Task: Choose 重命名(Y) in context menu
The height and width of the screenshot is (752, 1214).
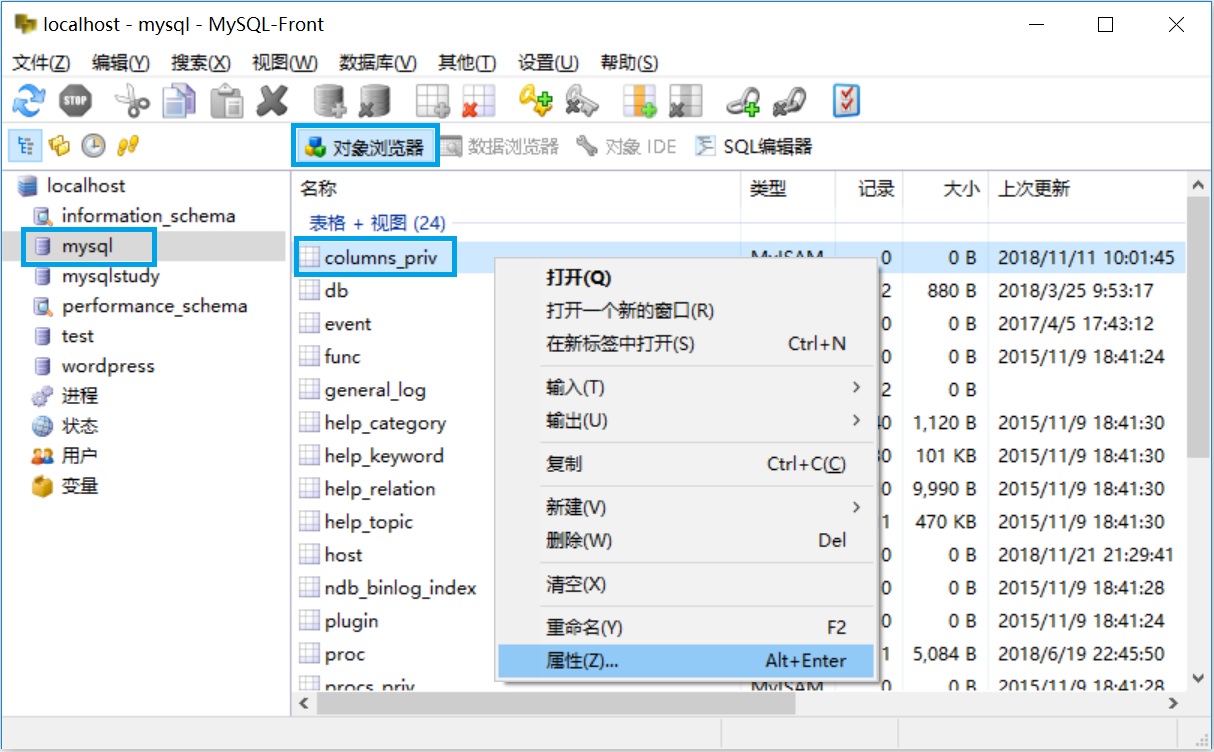Action: pyautogui.click(x=685, y=627)
